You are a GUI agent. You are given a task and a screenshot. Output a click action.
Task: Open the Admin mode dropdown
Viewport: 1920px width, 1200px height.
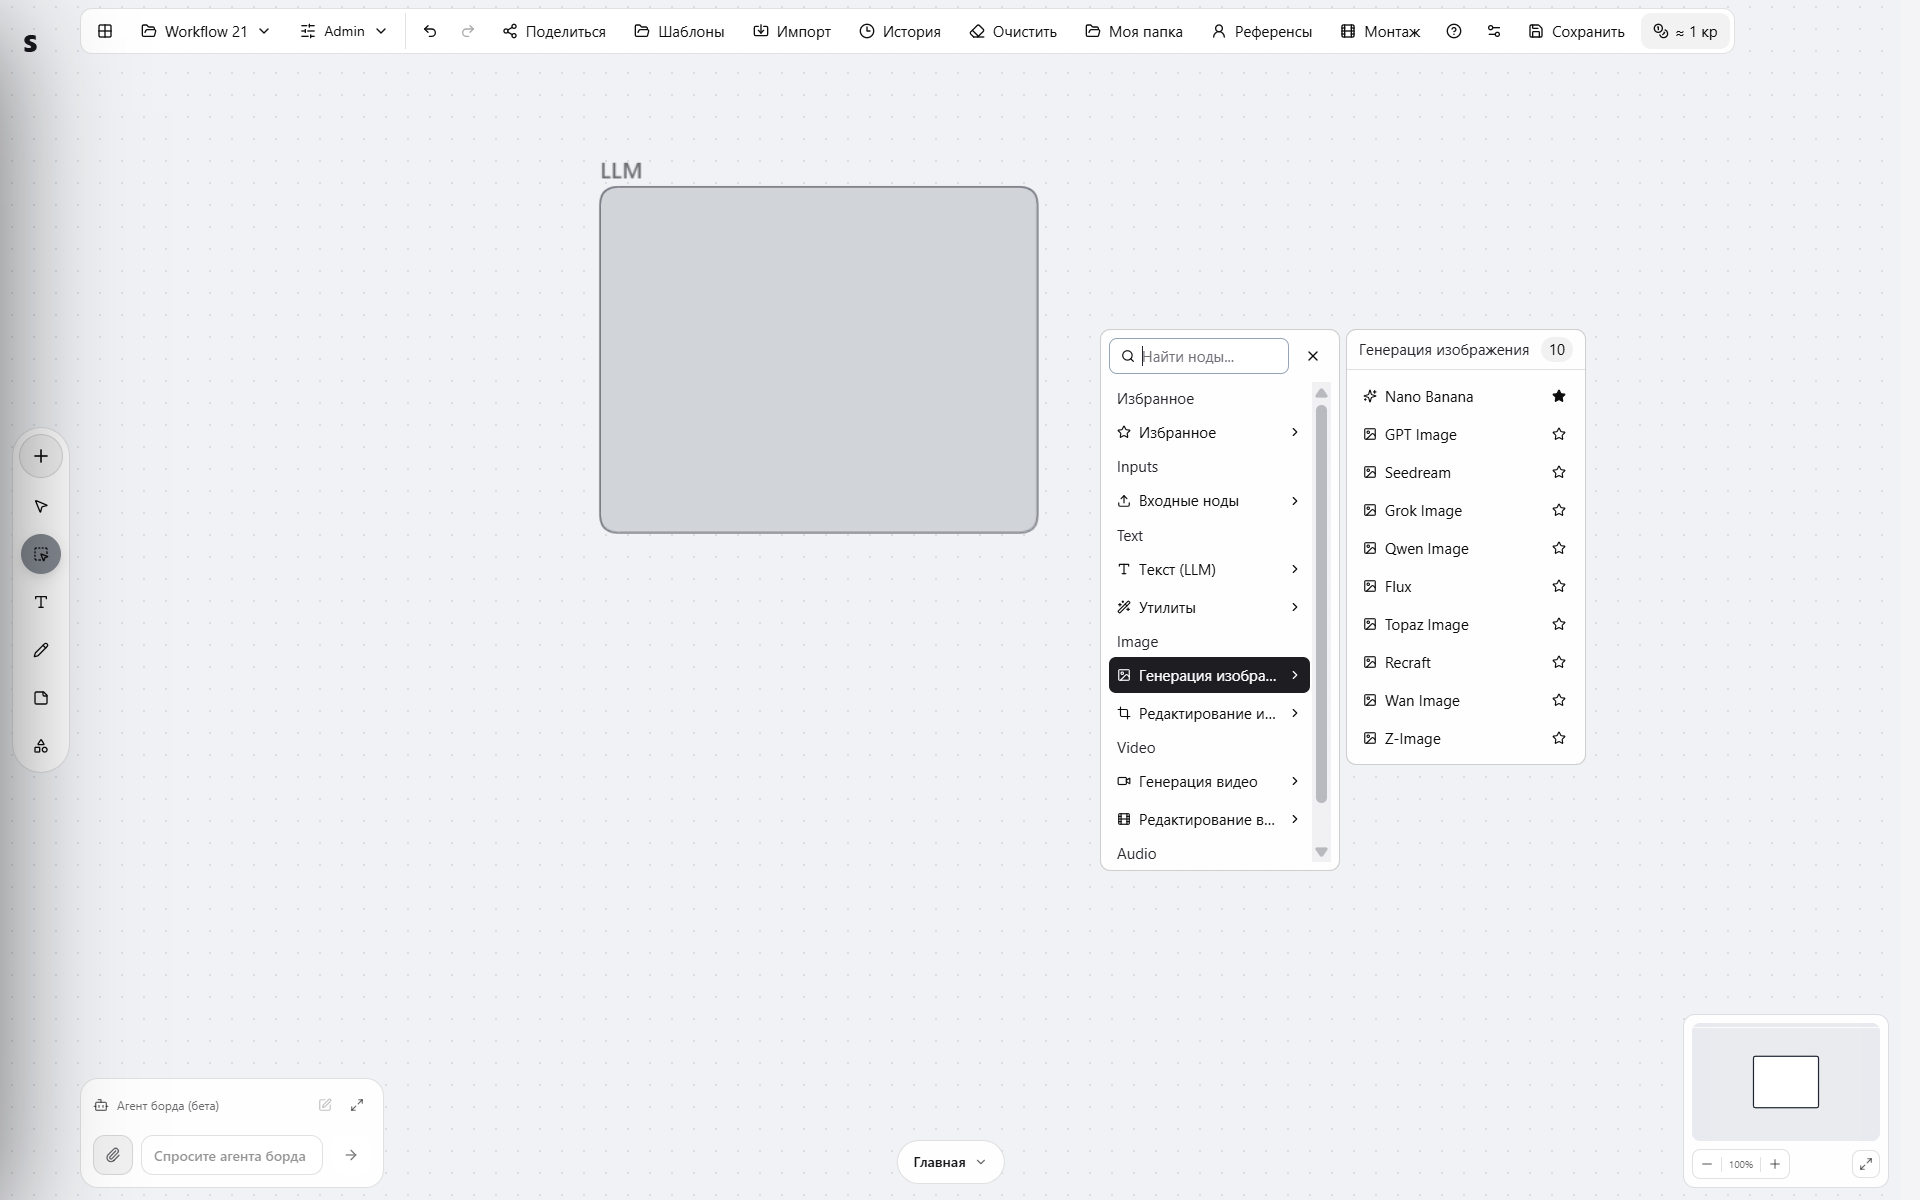click(x=343, y=31)
